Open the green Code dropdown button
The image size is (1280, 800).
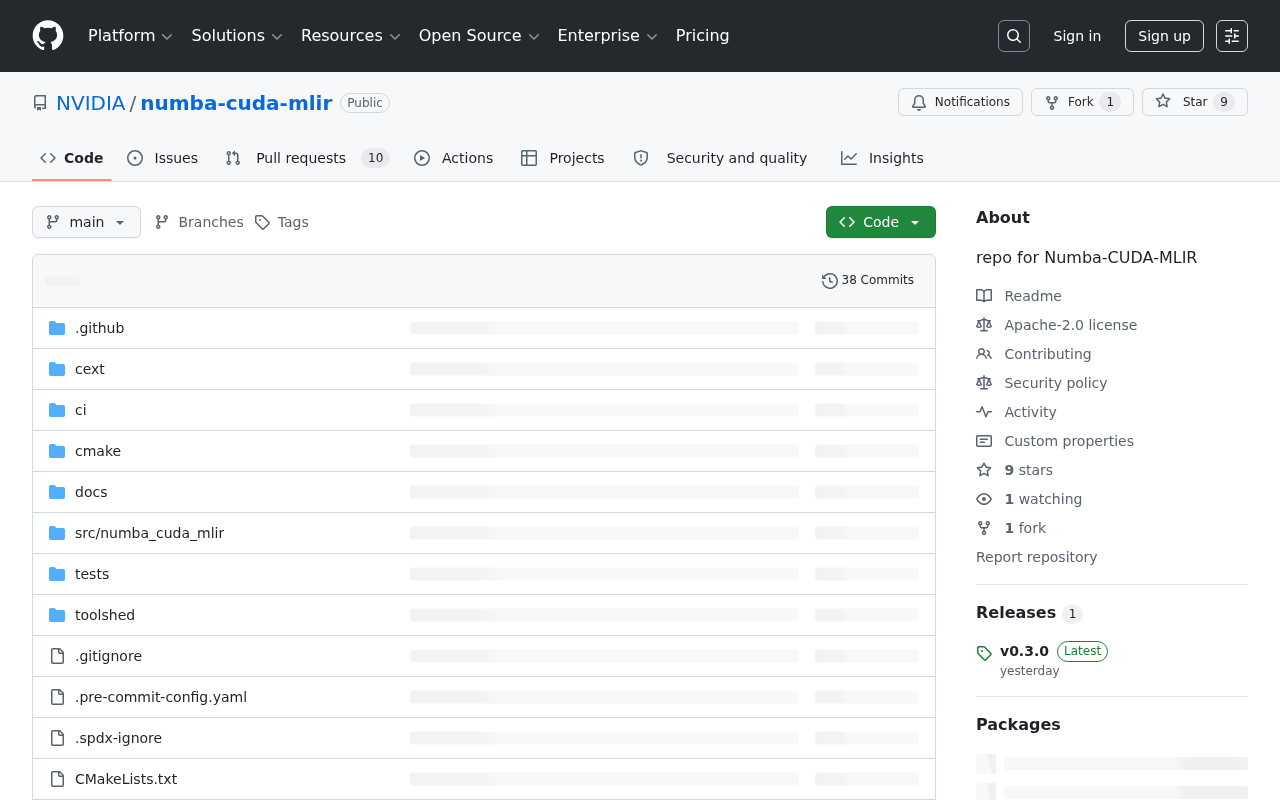[881, 222]
